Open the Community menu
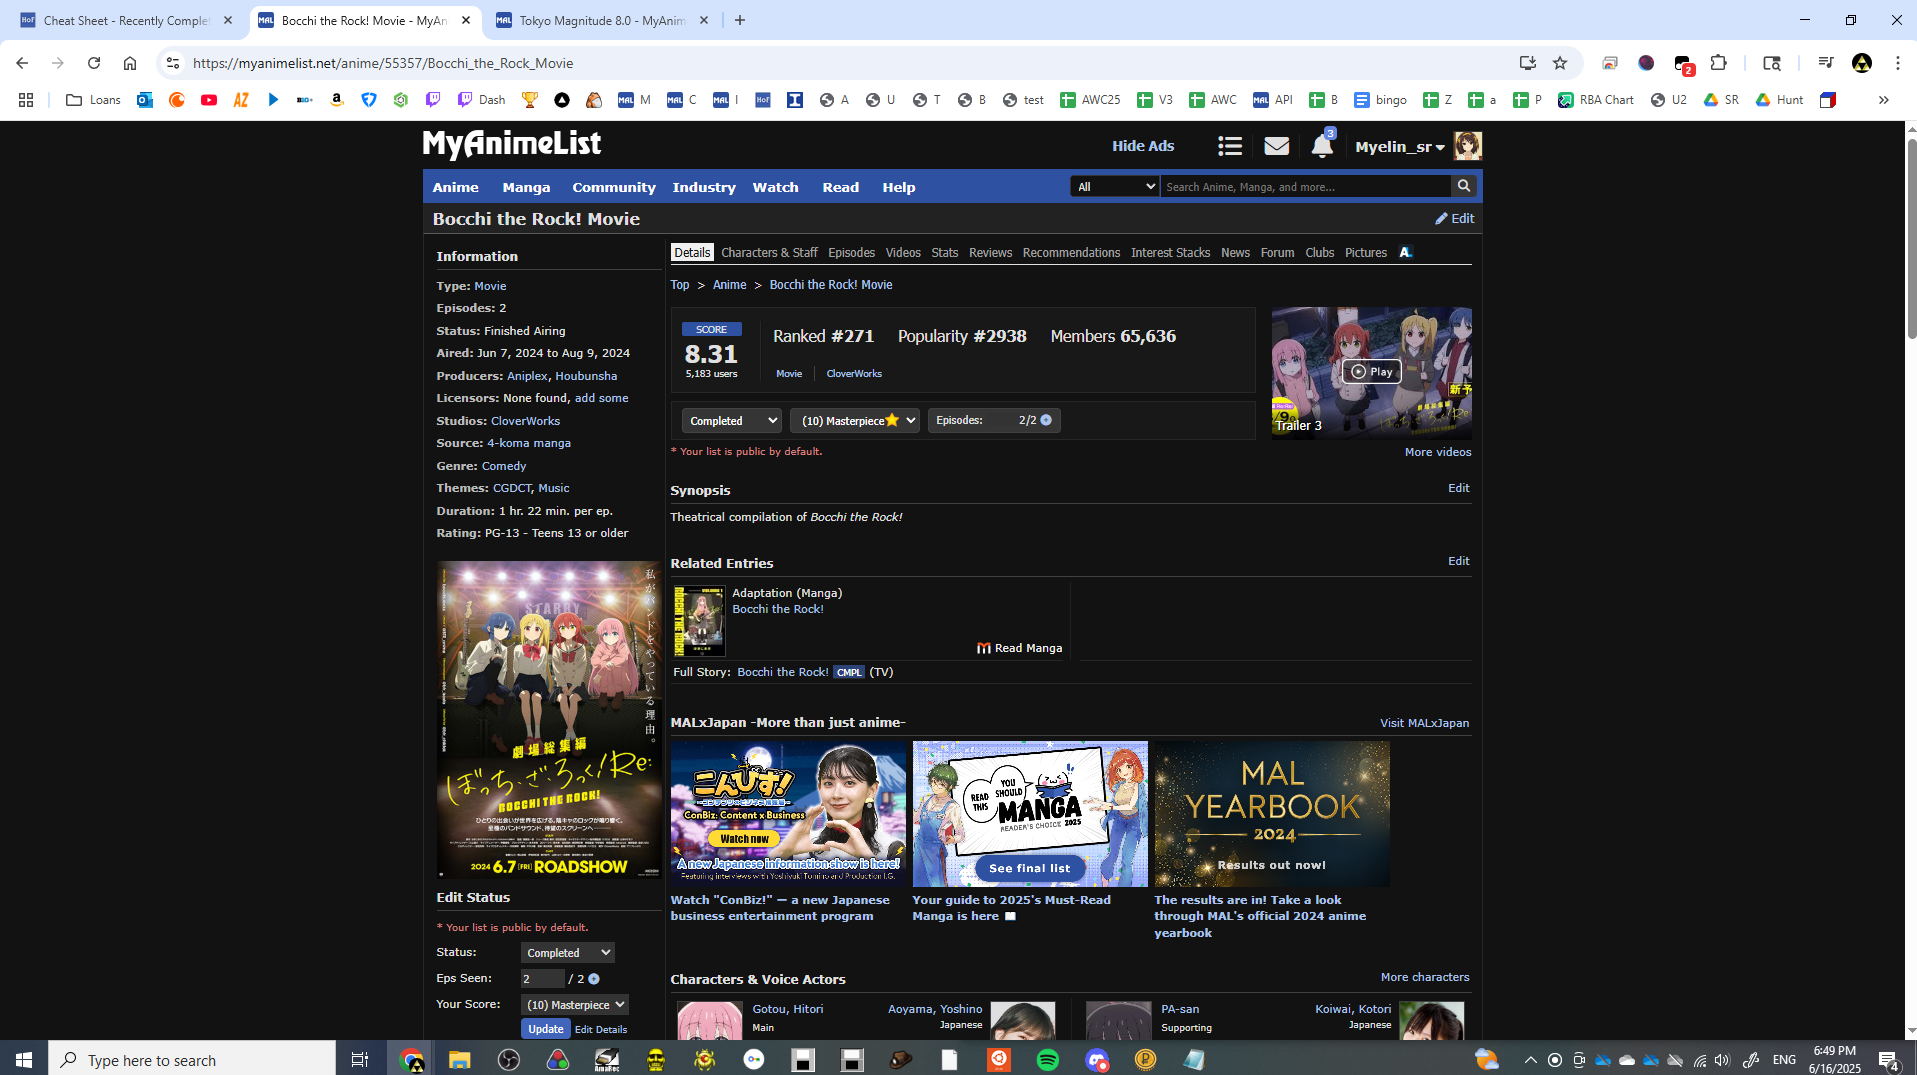 click(x=614, y=187)
